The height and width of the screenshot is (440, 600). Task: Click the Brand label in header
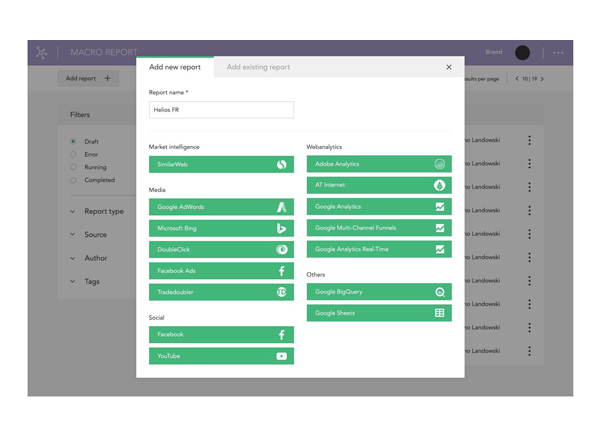point(494,52)
